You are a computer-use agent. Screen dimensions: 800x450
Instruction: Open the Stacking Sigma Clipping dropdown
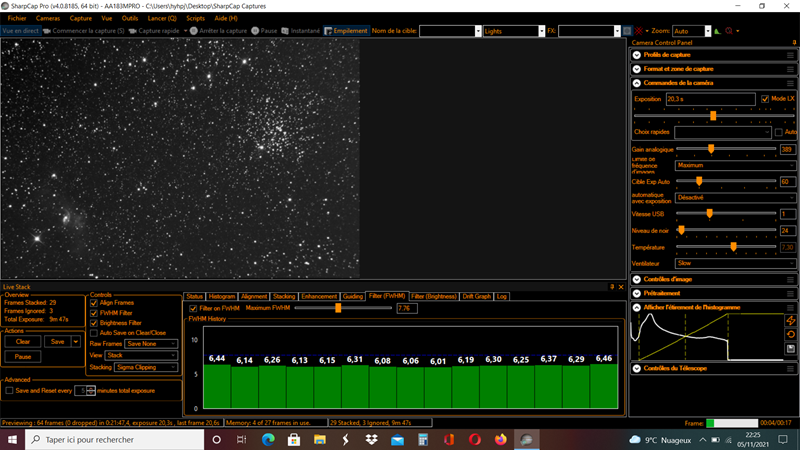146,367
